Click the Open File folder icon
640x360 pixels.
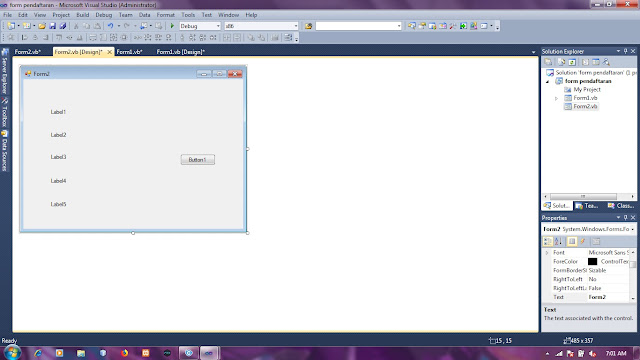tap(42, 26)
